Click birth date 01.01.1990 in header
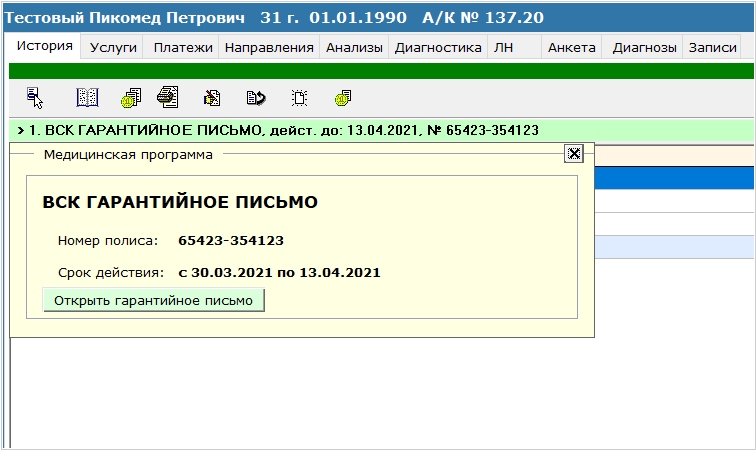This screenshot has height=450, width=756. [x=358, y=17]
